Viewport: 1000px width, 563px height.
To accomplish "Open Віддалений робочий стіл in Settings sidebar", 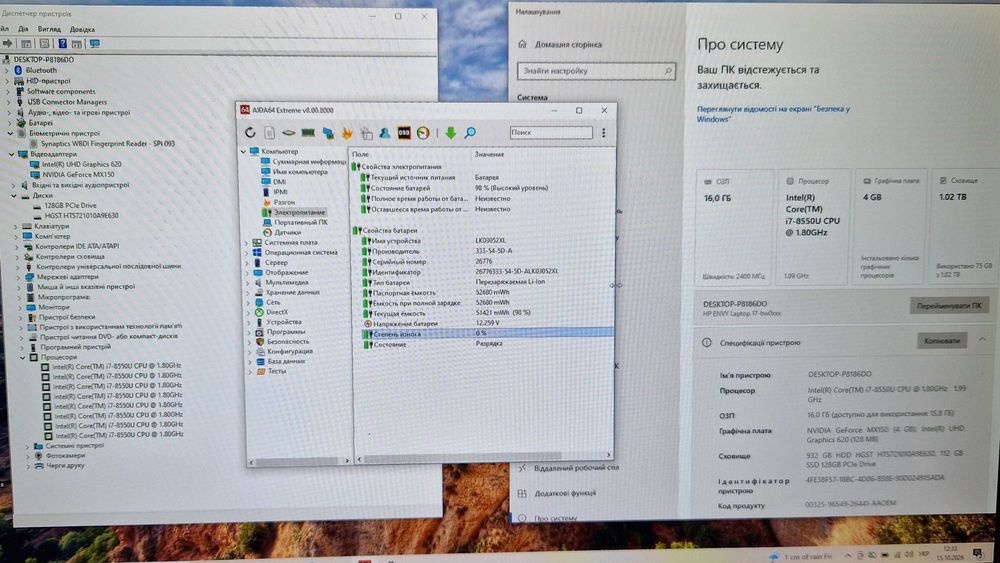I will [577, 467].
